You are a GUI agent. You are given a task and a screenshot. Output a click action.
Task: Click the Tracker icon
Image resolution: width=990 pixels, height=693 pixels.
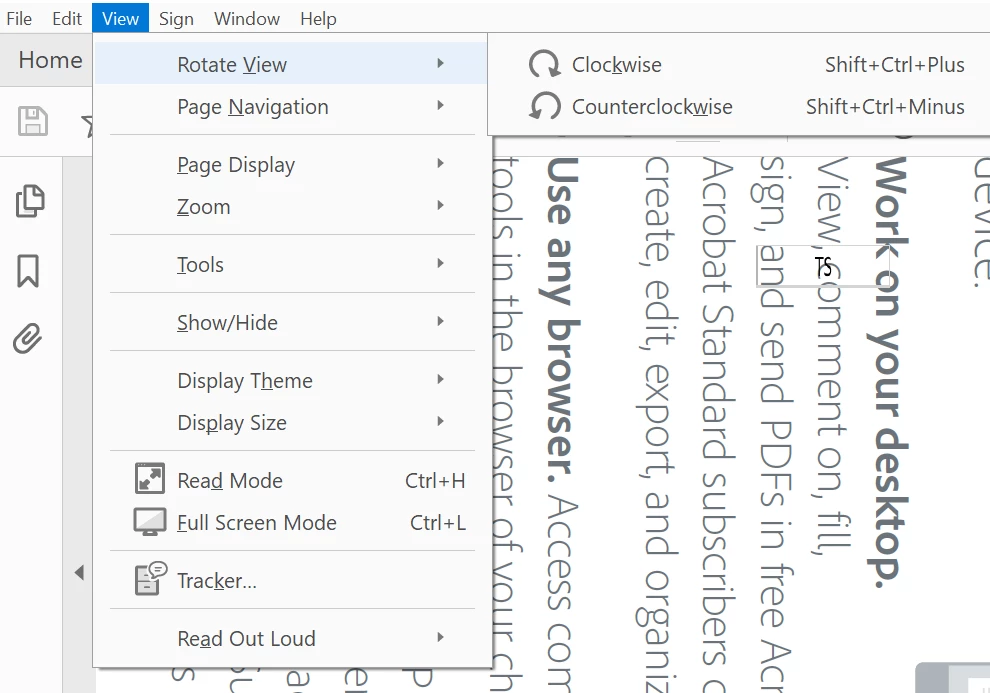[150, 579]
